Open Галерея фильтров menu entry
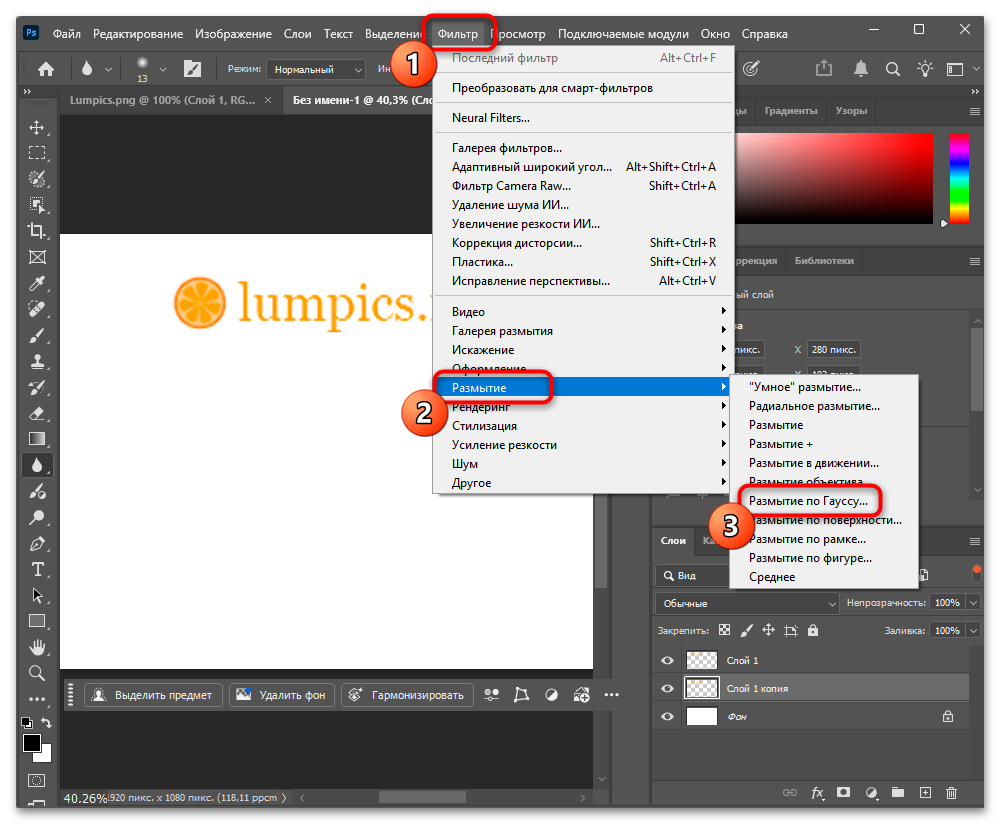 click(507, 148)
